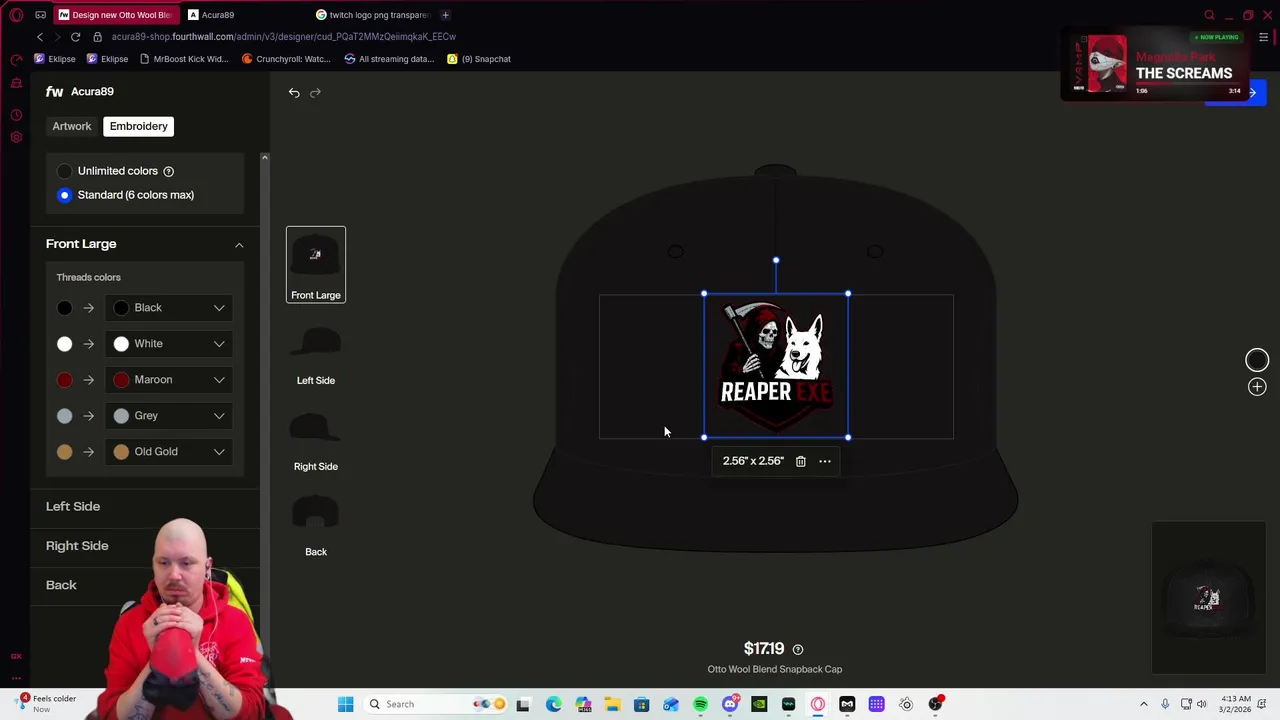Click the source black color swatch
Image resolution: width=1280 pixels, height=720 pixels.
point(65,308)
